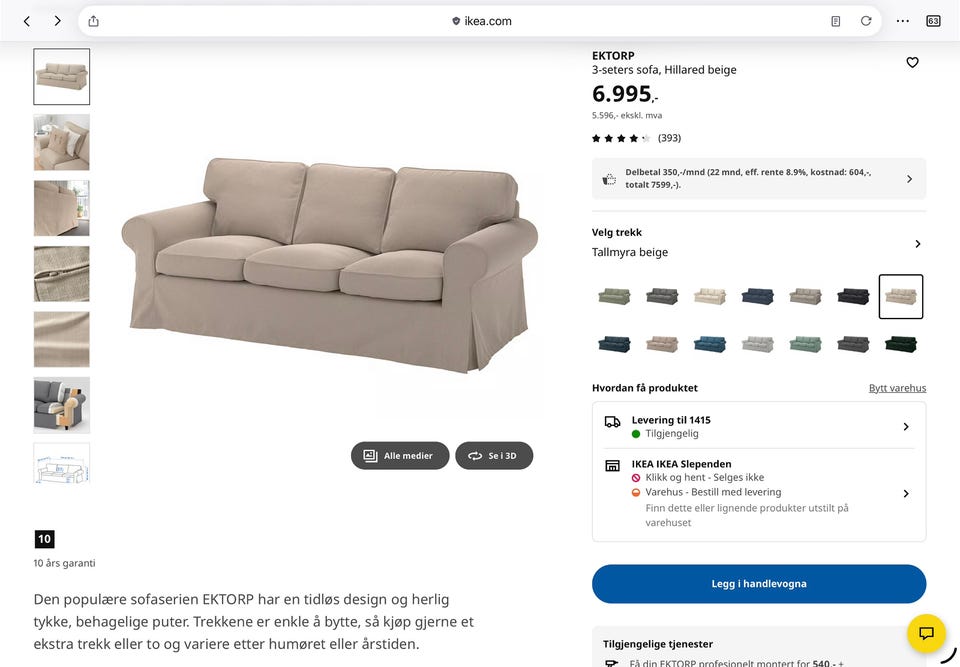Expand Levering til 1415 delivery details
The height and width of the screenshot is (667, 960).
tap(759, 426)
